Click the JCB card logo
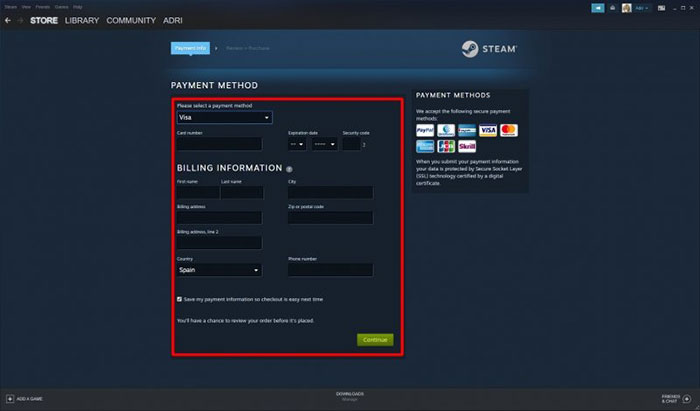This screenshot has height=411, width=700. [x=446, y=146]
